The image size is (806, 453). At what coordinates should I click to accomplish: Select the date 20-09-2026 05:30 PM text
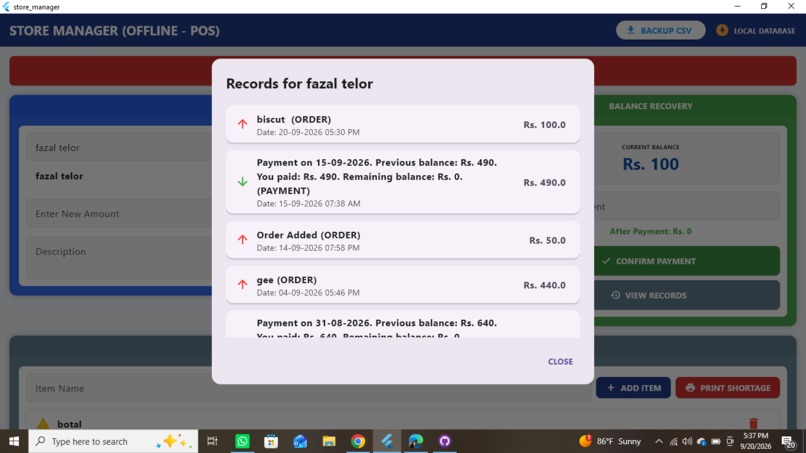click(x=308, y=132)
